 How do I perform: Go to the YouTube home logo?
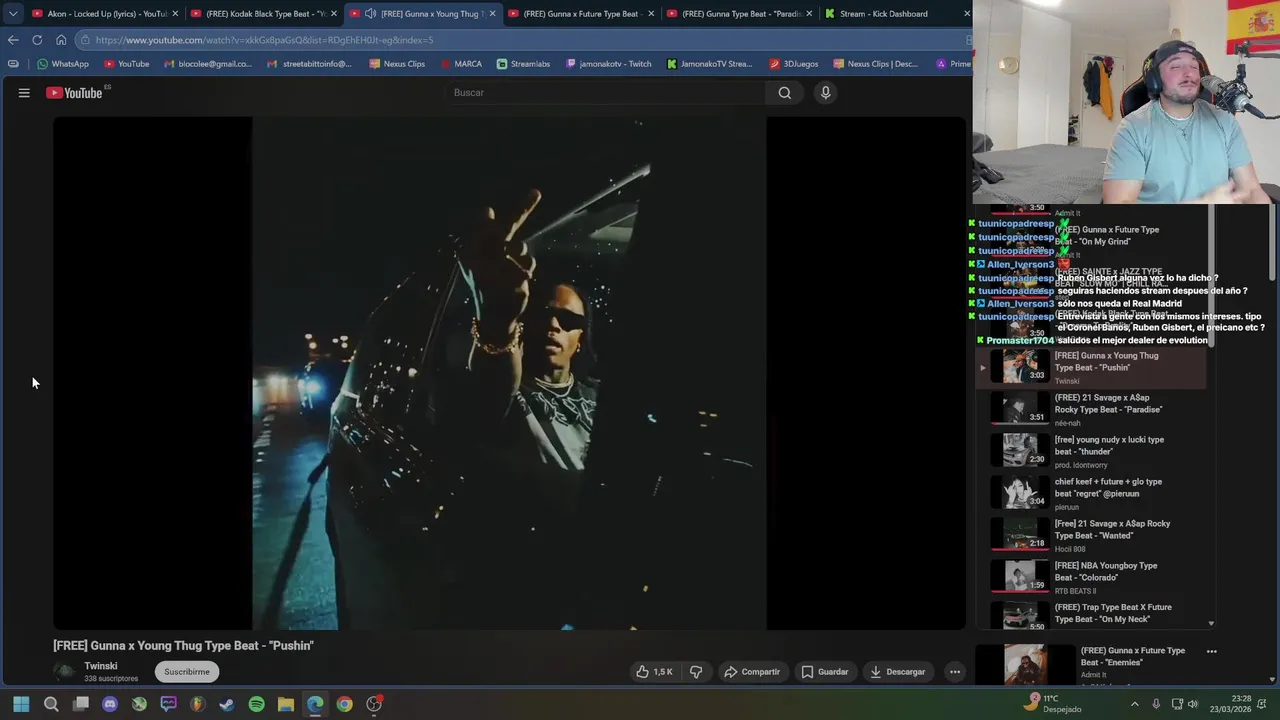pyautogui.click(x=77, y=93)
